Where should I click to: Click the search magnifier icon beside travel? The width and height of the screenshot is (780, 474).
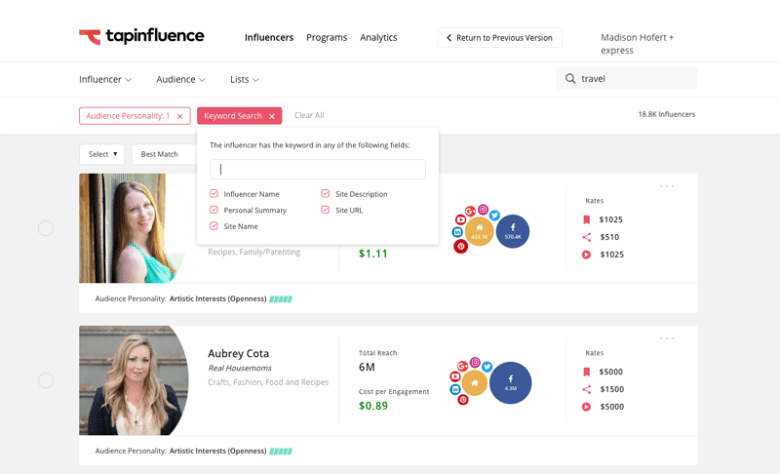[570, 79]
